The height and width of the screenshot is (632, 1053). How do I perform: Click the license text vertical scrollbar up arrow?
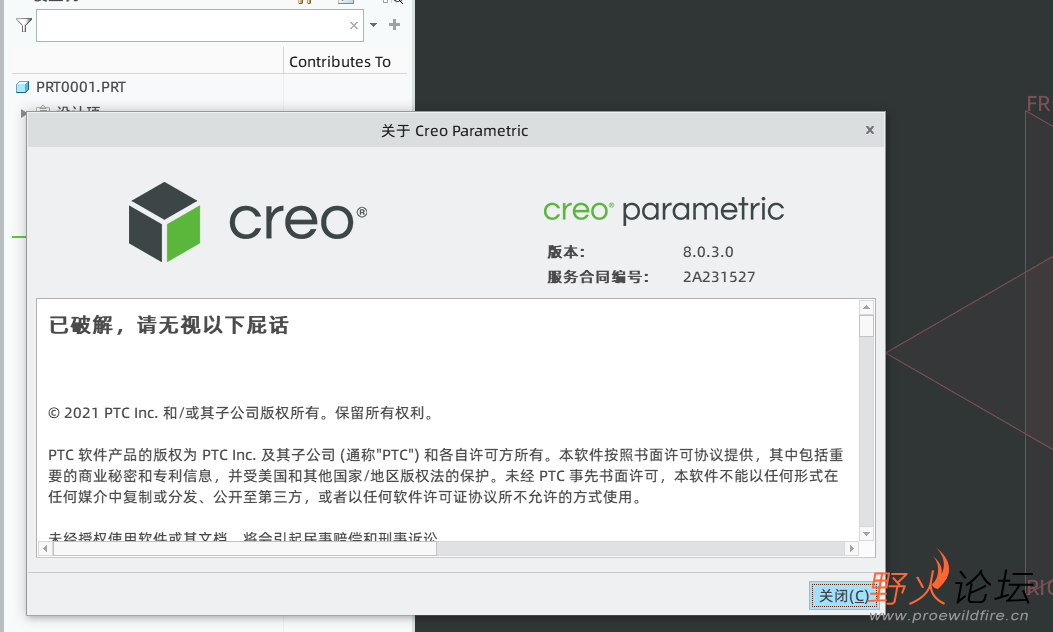coord(866,308)
